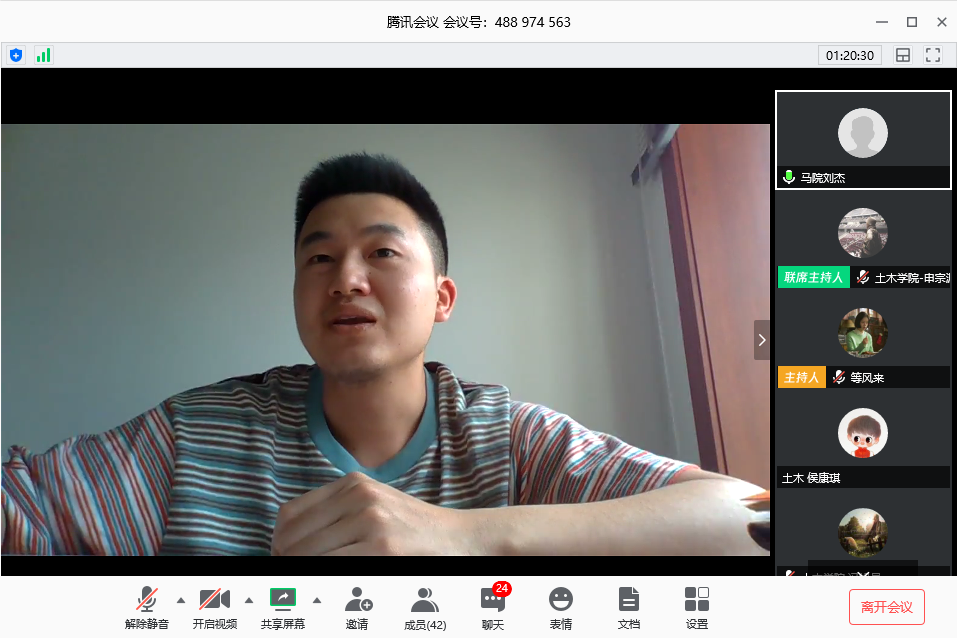This screenshot has height=638, width=957.
Task: Close the Tencent Meeting window
Action: pos(942,22)
